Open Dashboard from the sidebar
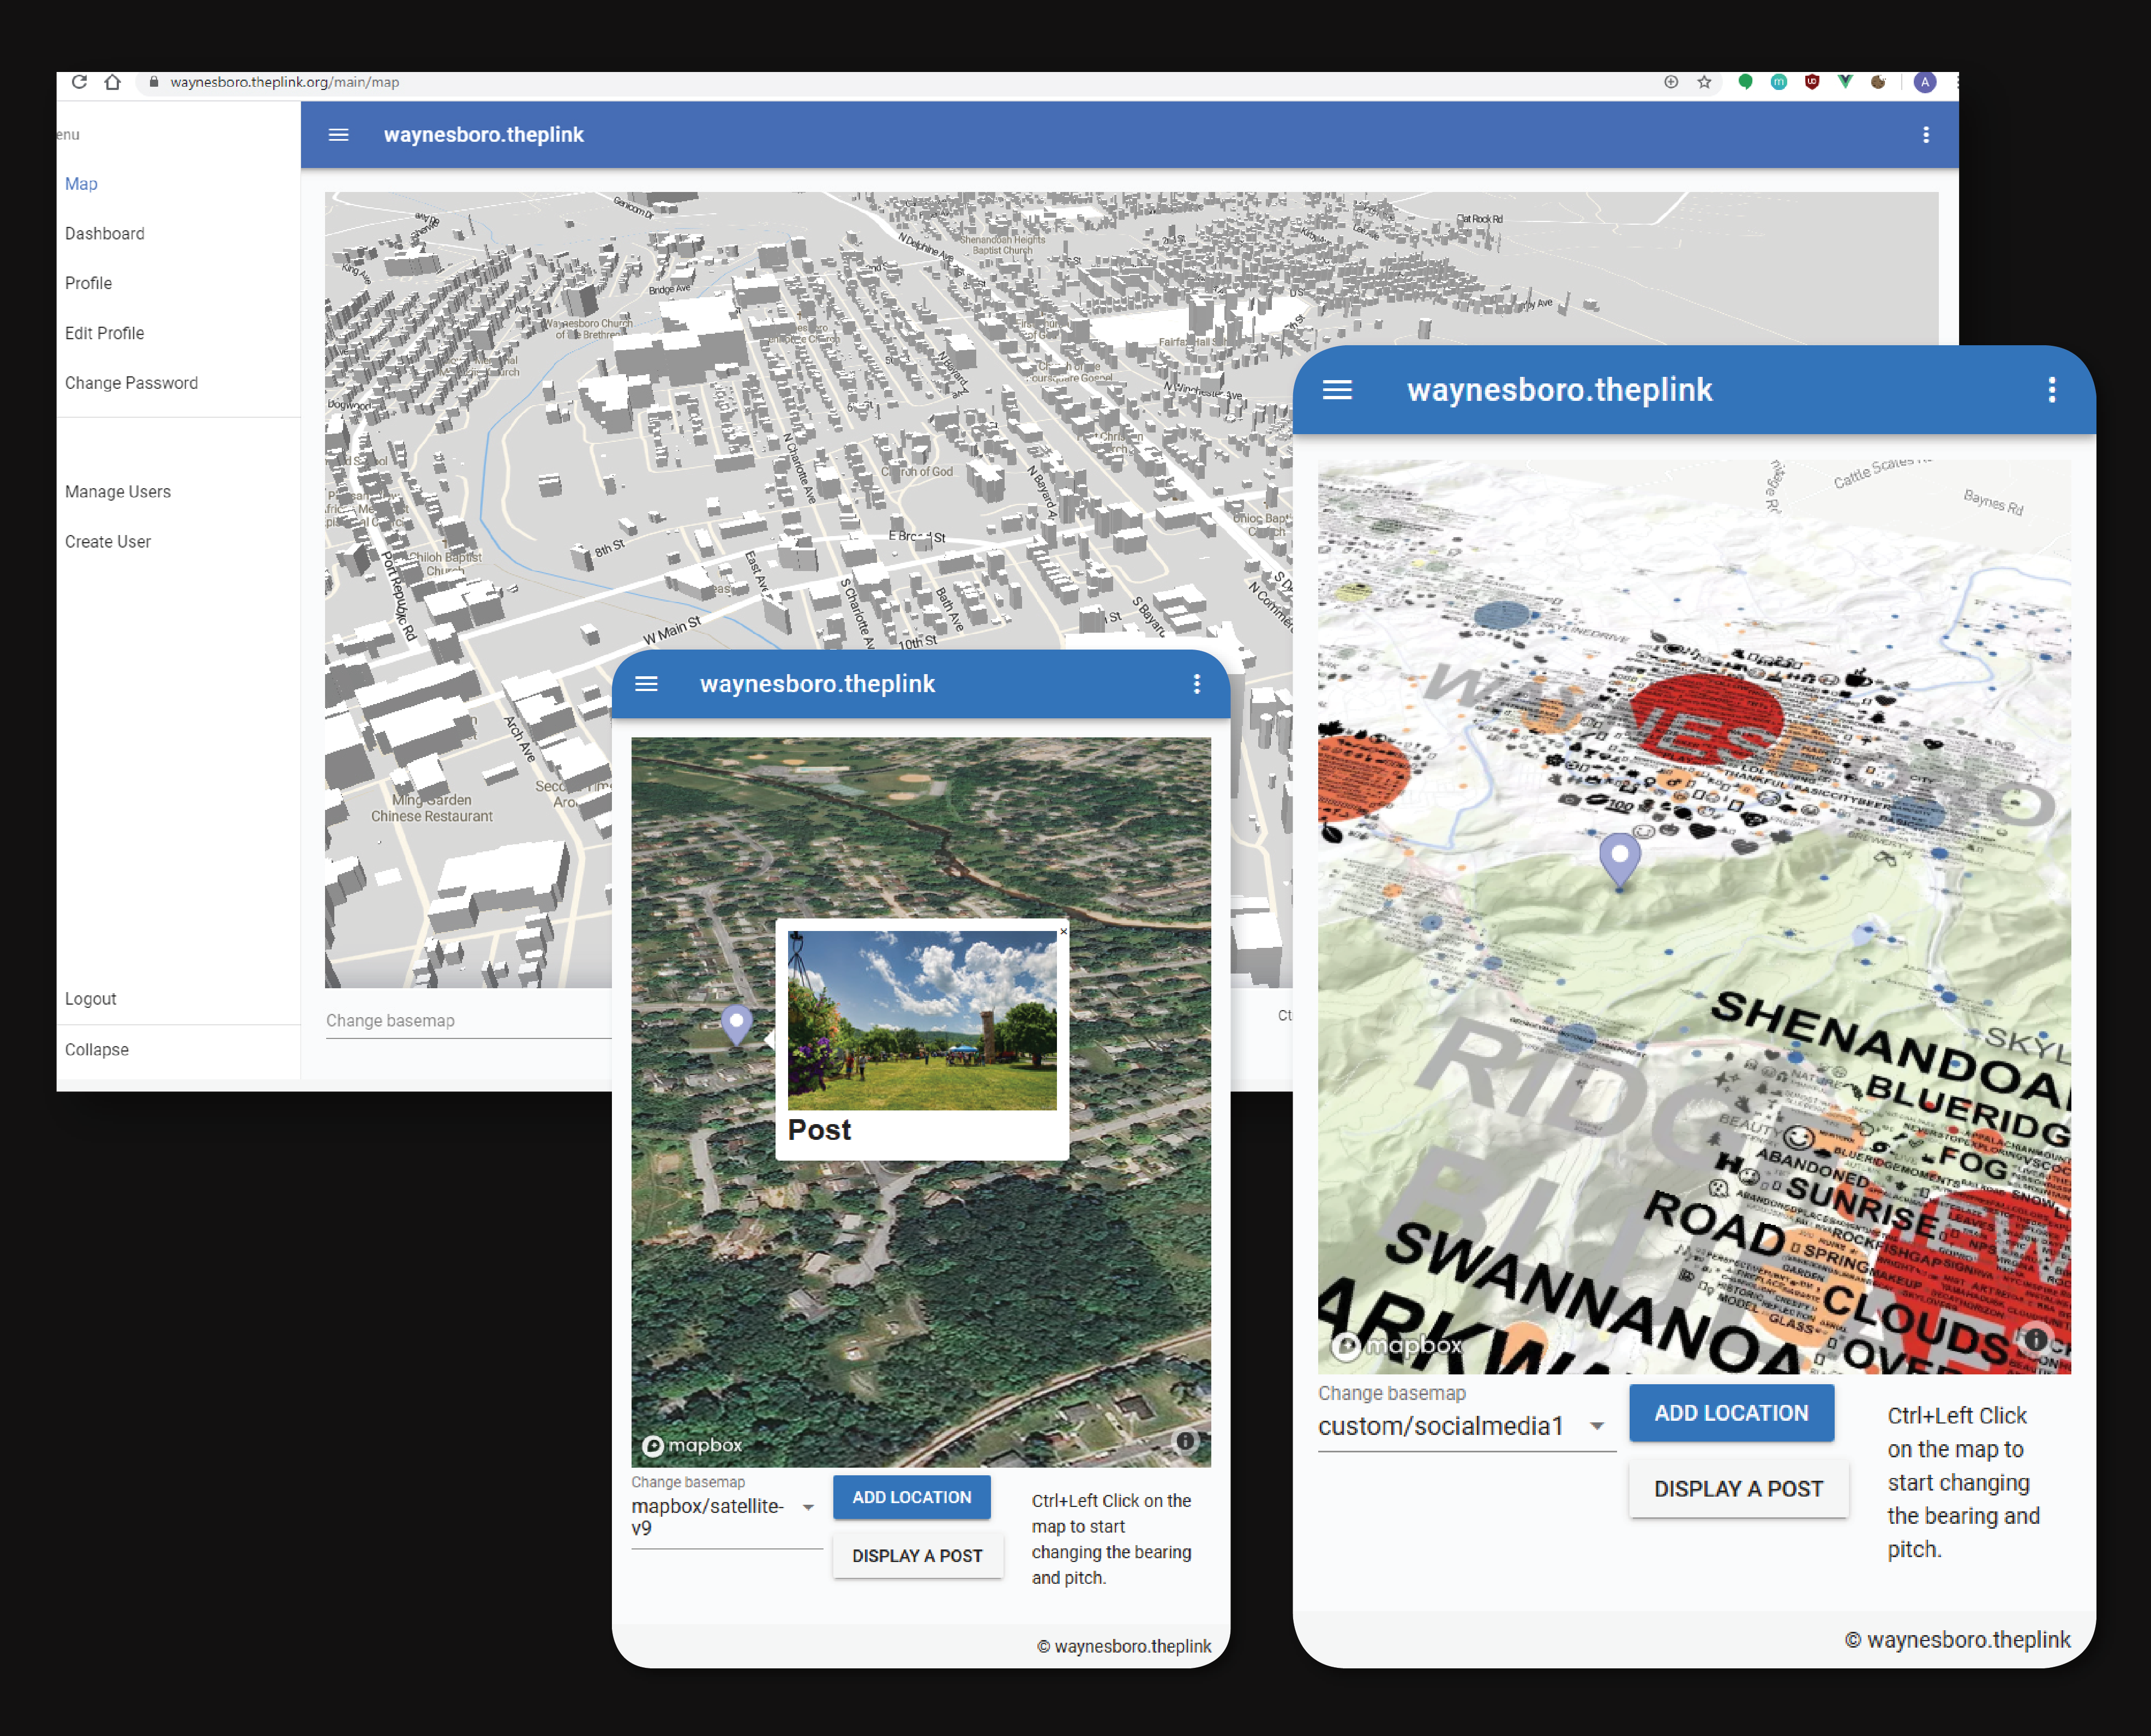The height and width of the screenshot is (1736, 2151). 105,234
